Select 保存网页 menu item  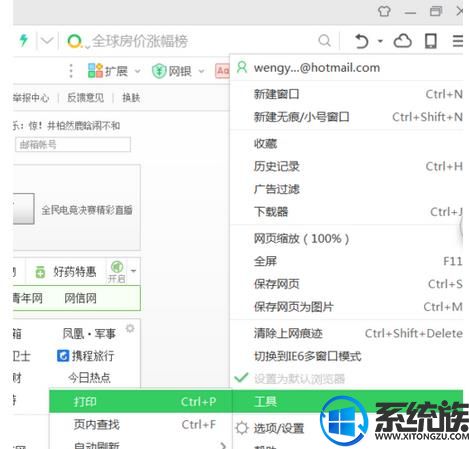coord(347,284)
